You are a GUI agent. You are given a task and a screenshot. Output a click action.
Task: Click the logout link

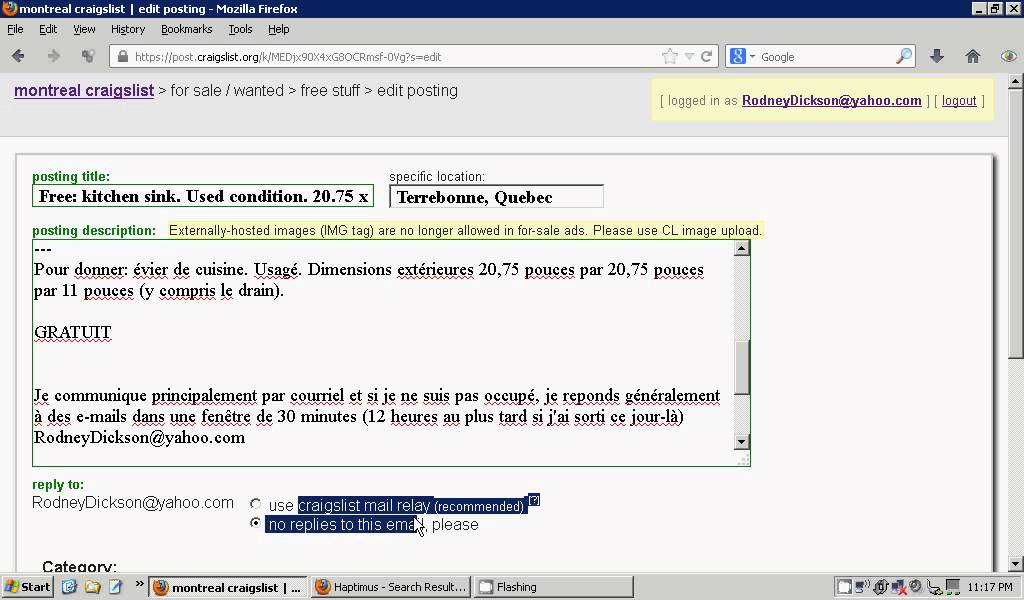pyautogui.click(x=959, y=101)
